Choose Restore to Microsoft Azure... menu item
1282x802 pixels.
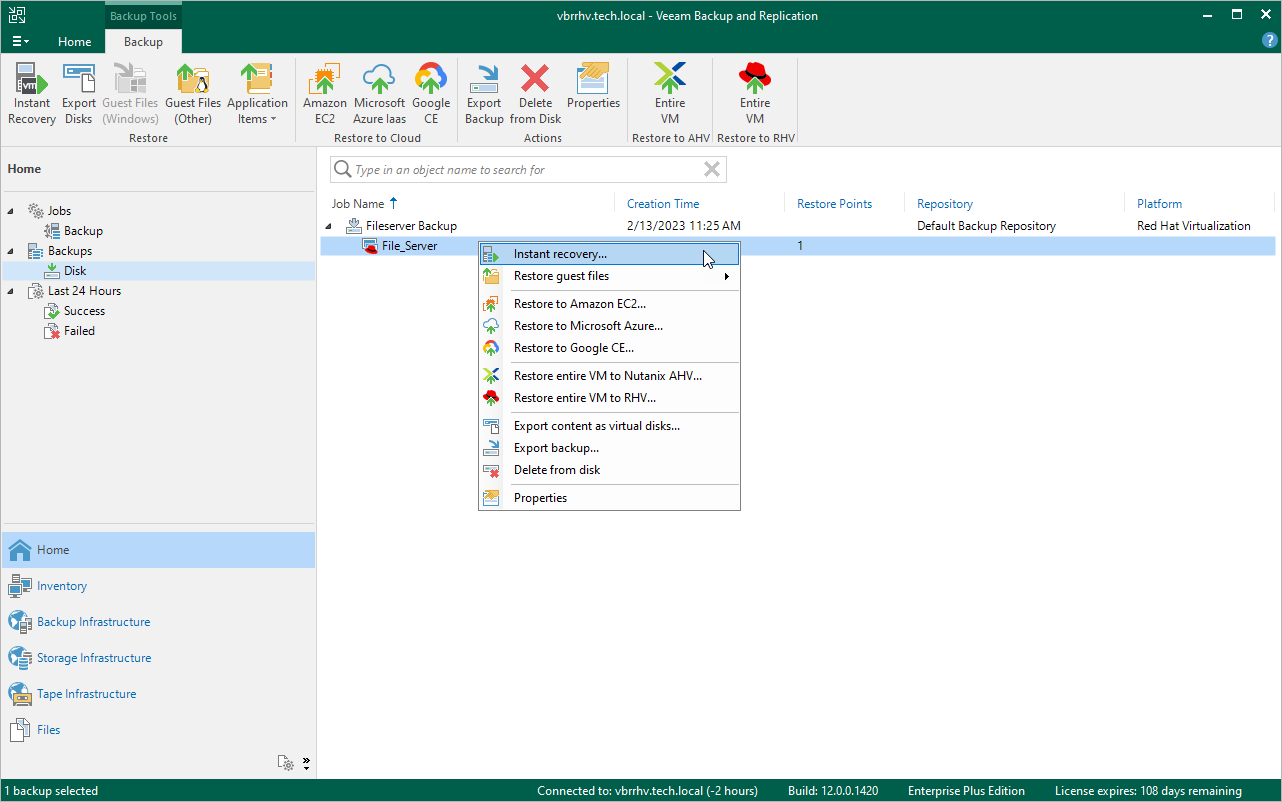[x=610, y=326]
